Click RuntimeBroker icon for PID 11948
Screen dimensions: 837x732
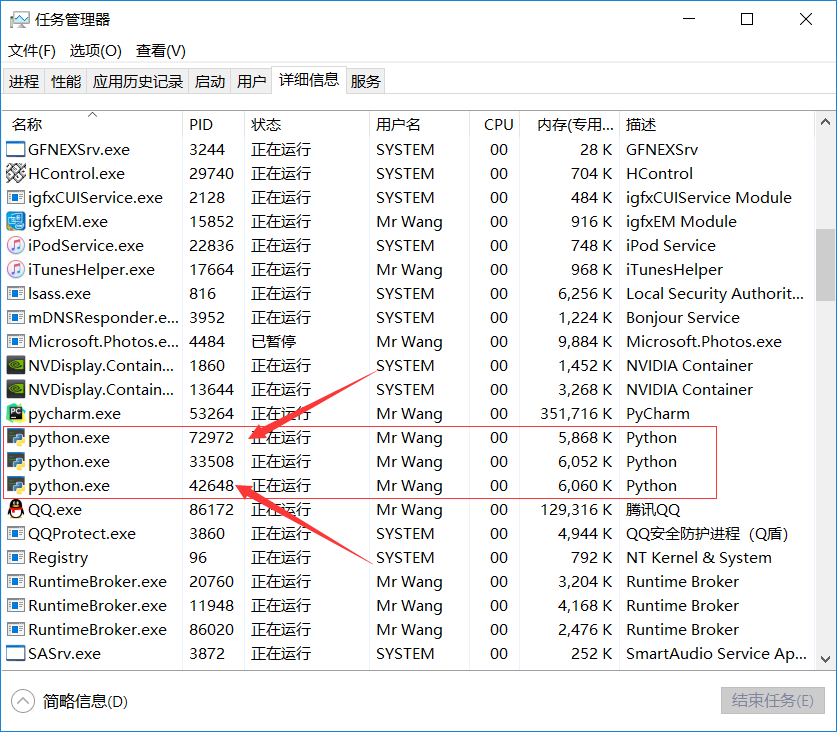15,605
